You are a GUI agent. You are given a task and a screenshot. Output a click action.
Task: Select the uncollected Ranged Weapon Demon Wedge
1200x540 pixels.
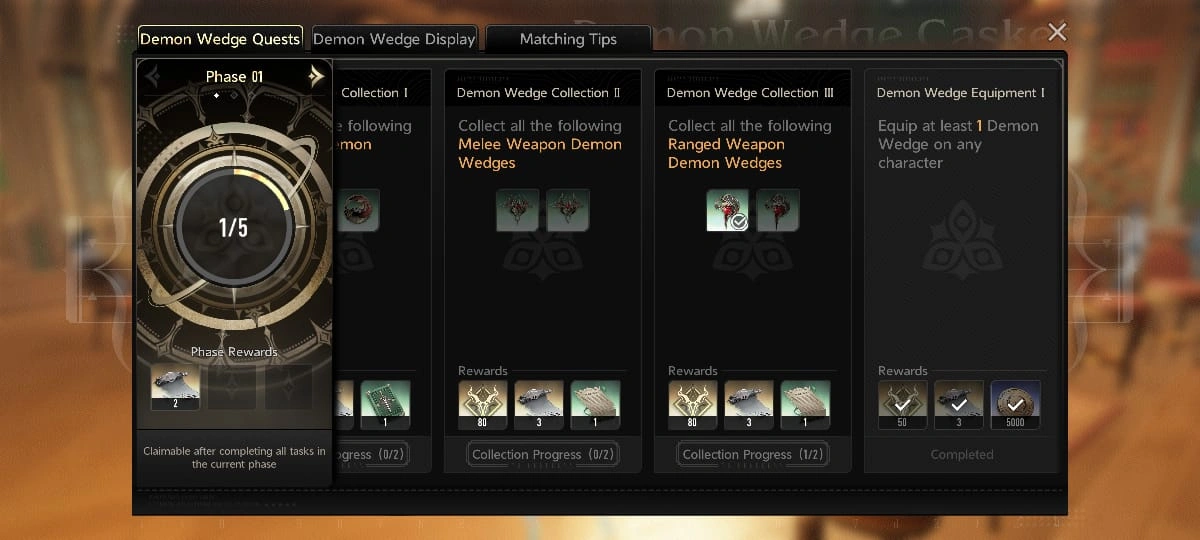coord(778,210)
